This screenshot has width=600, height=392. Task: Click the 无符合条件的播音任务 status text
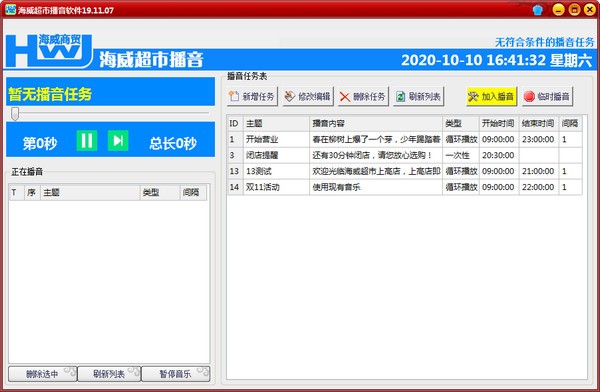544,42
